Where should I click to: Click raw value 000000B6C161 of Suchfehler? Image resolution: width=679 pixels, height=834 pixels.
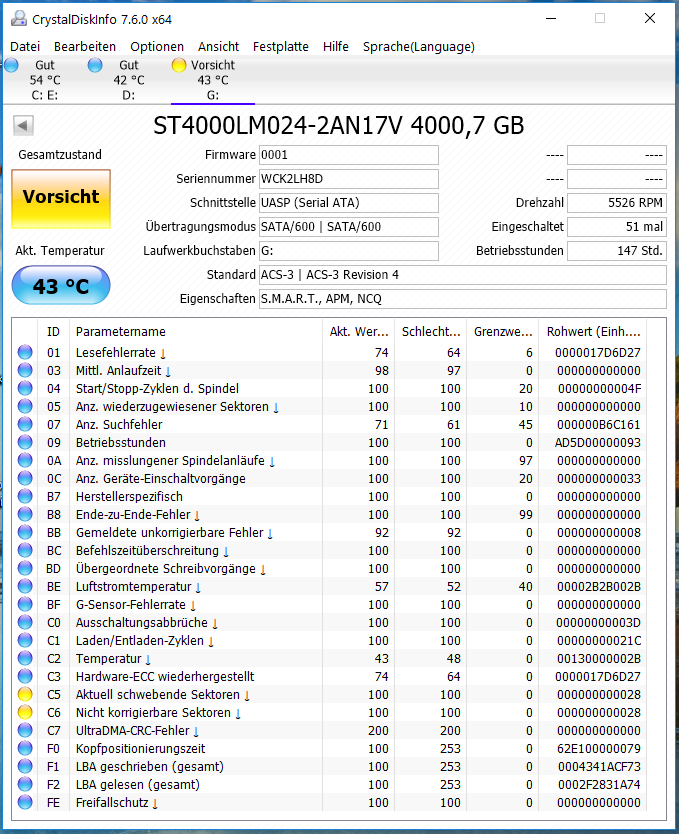(599, 424)
